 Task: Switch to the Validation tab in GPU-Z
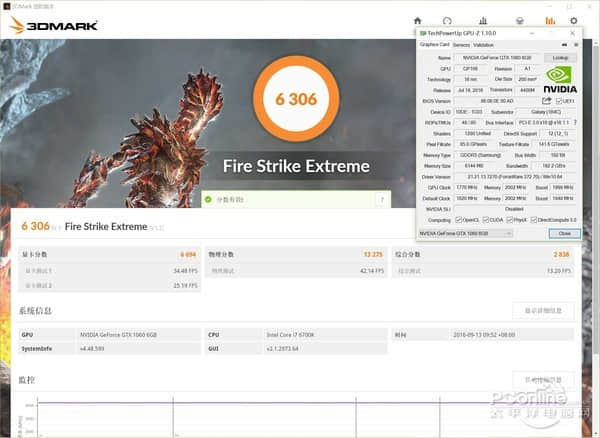(483, 45)
